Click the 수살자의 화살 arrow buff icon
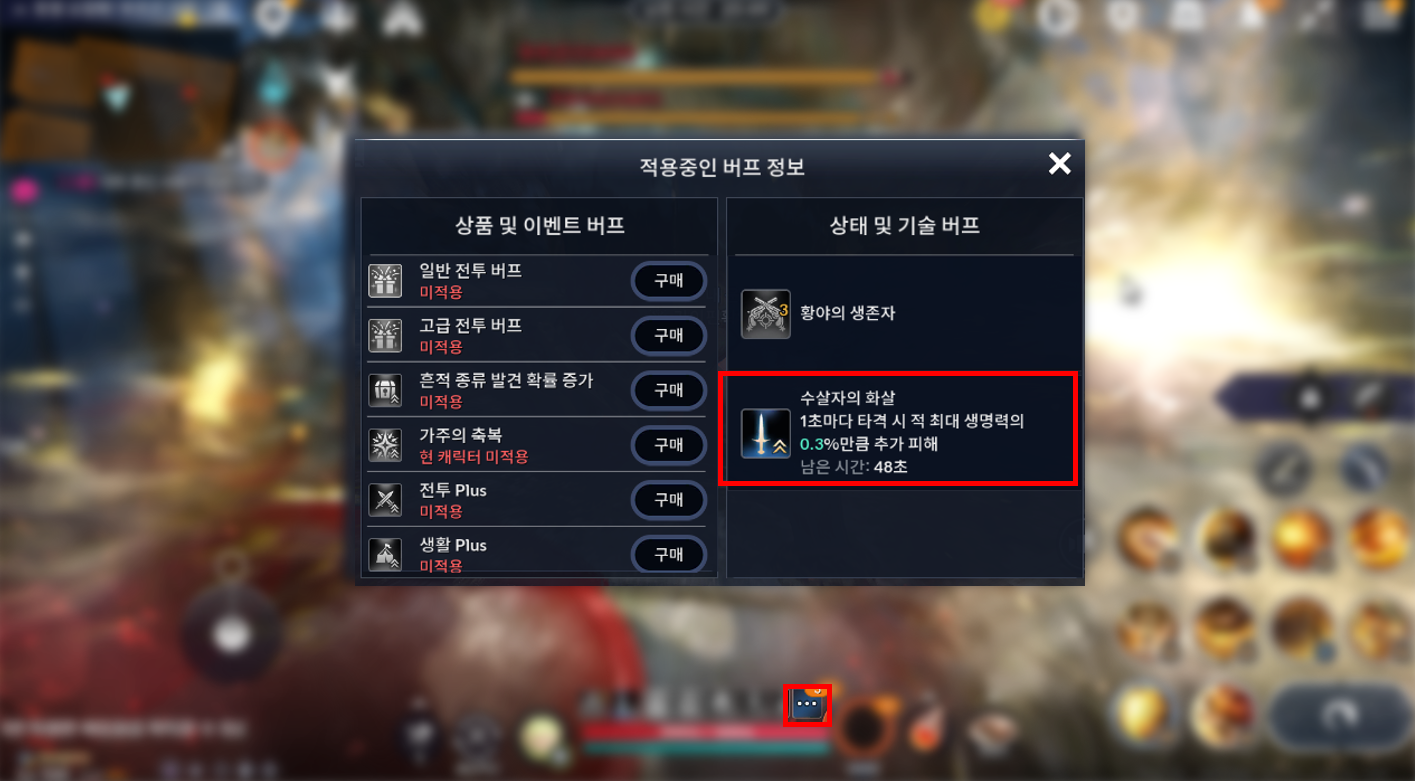1415x781 pixels. (x=766, y=433)
